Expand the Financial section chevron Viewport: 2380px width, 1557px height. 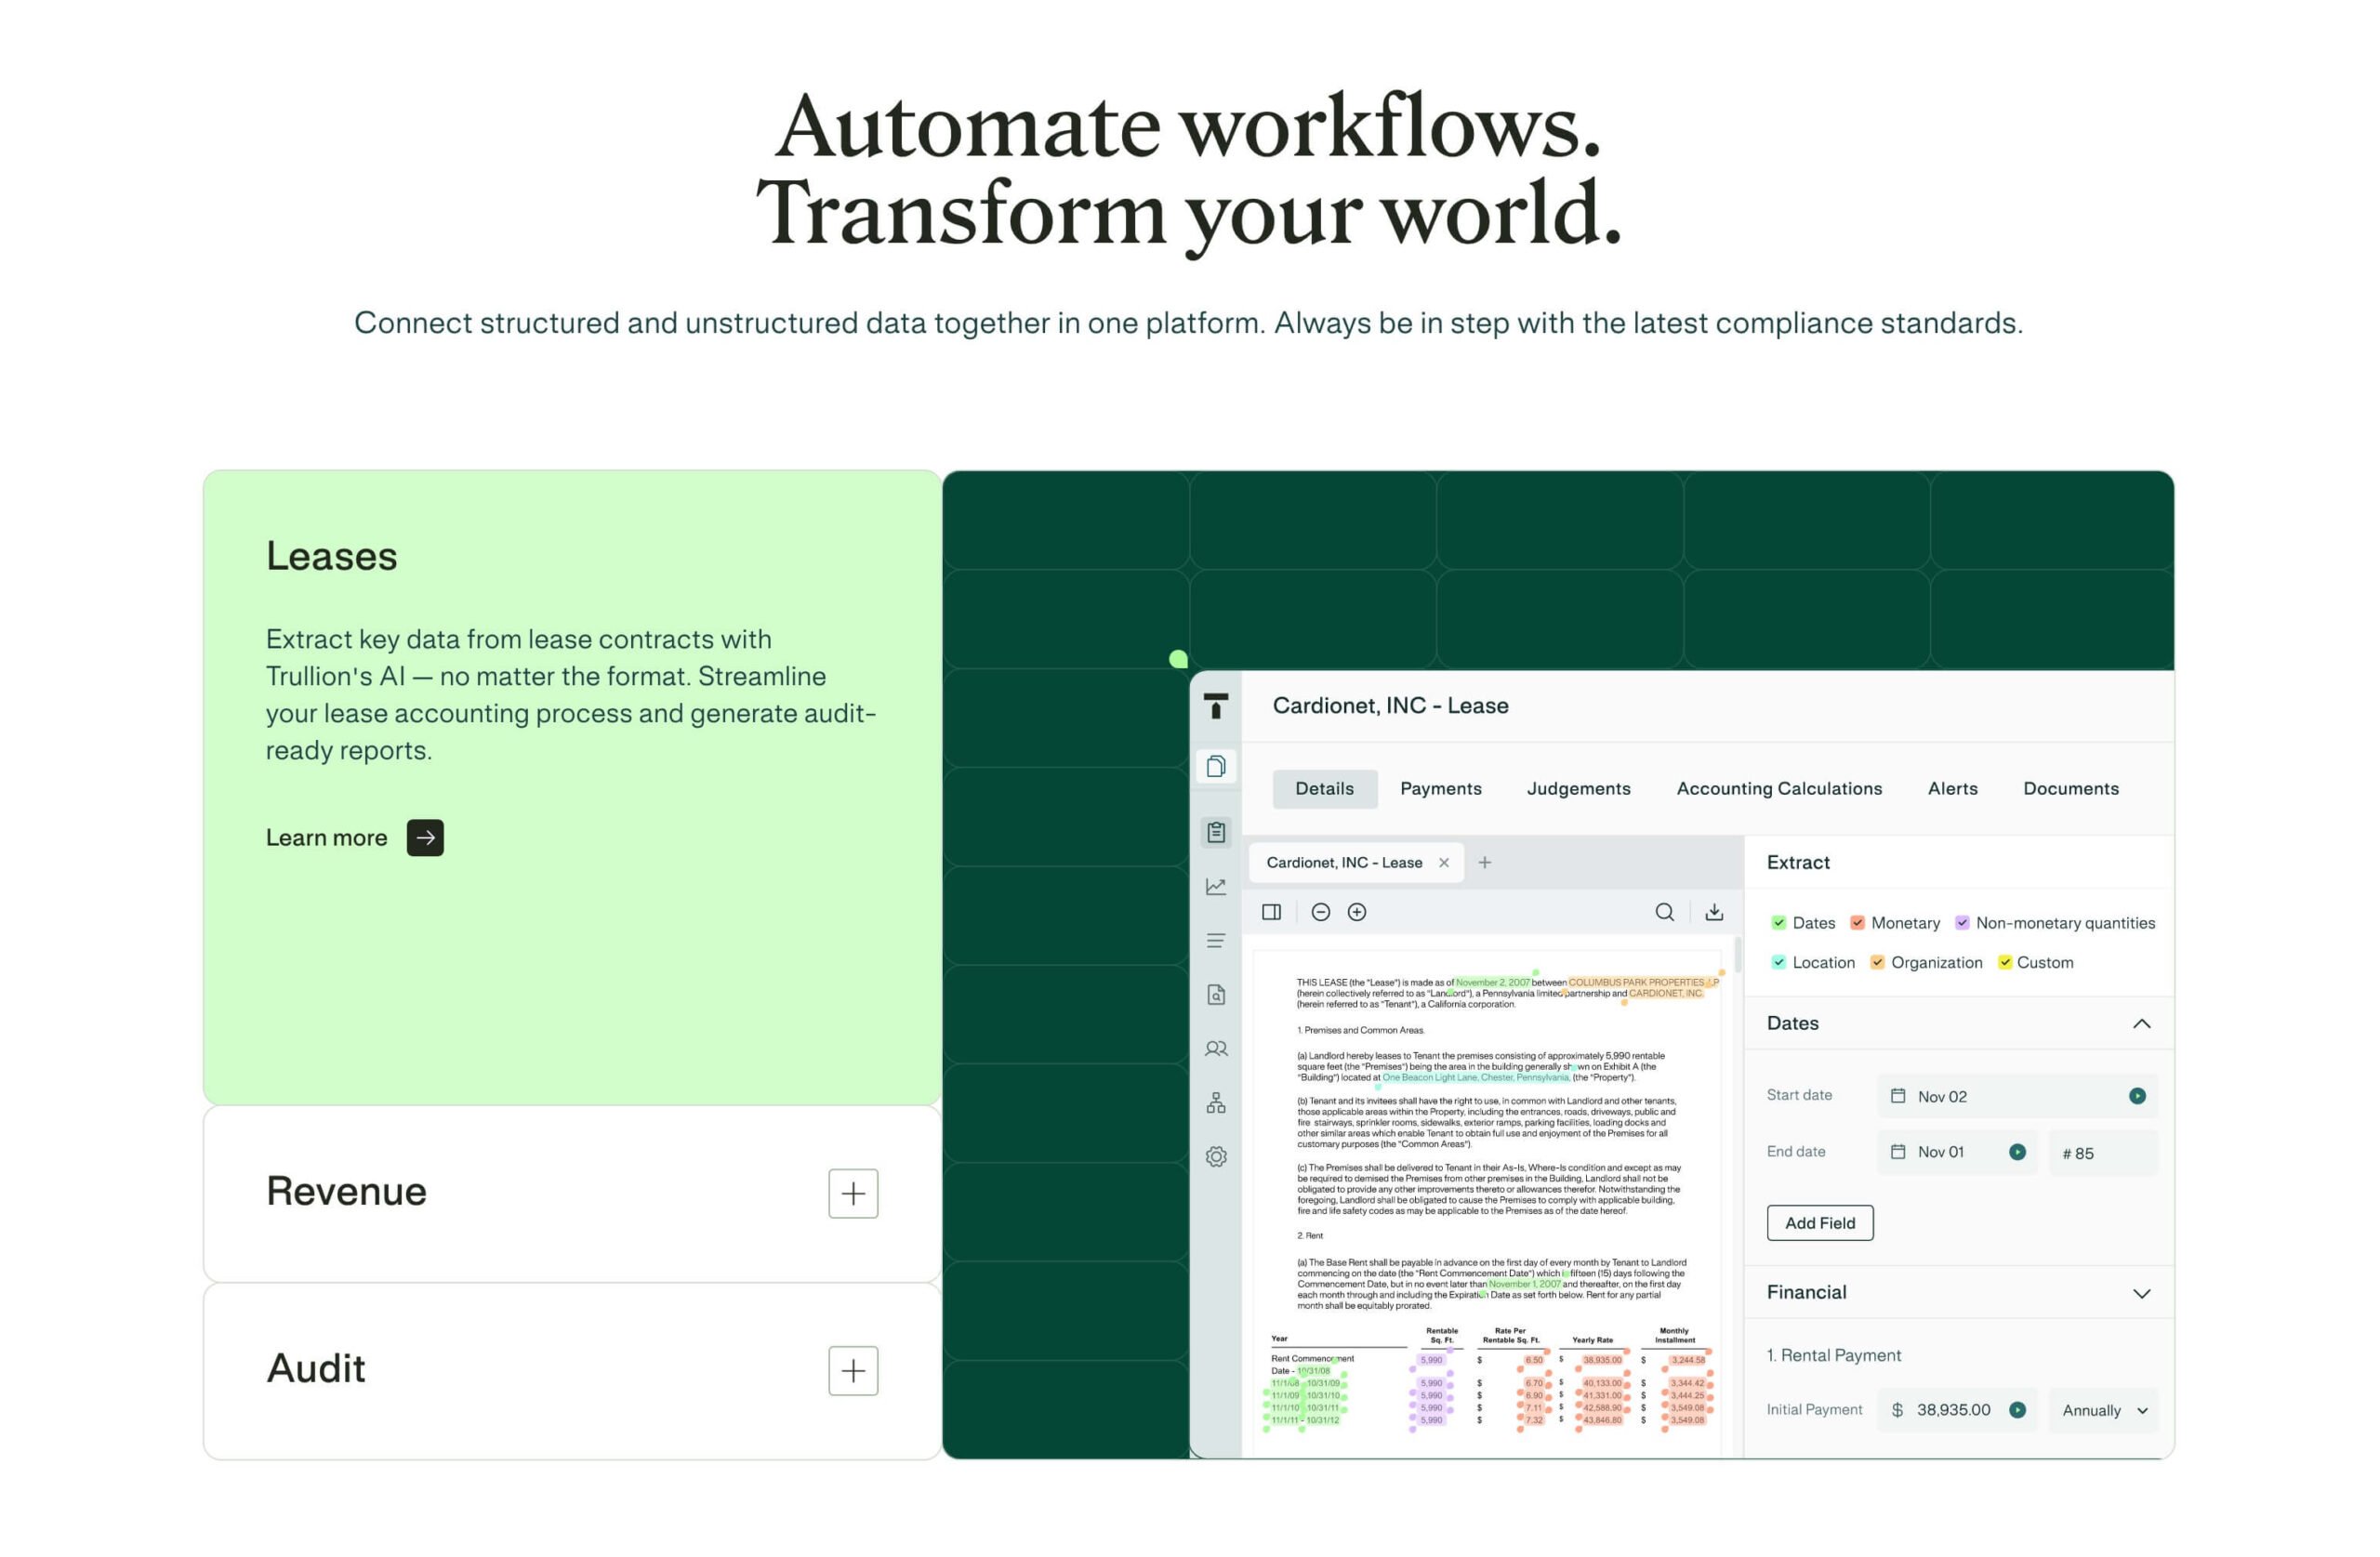coord(2141,1294)
